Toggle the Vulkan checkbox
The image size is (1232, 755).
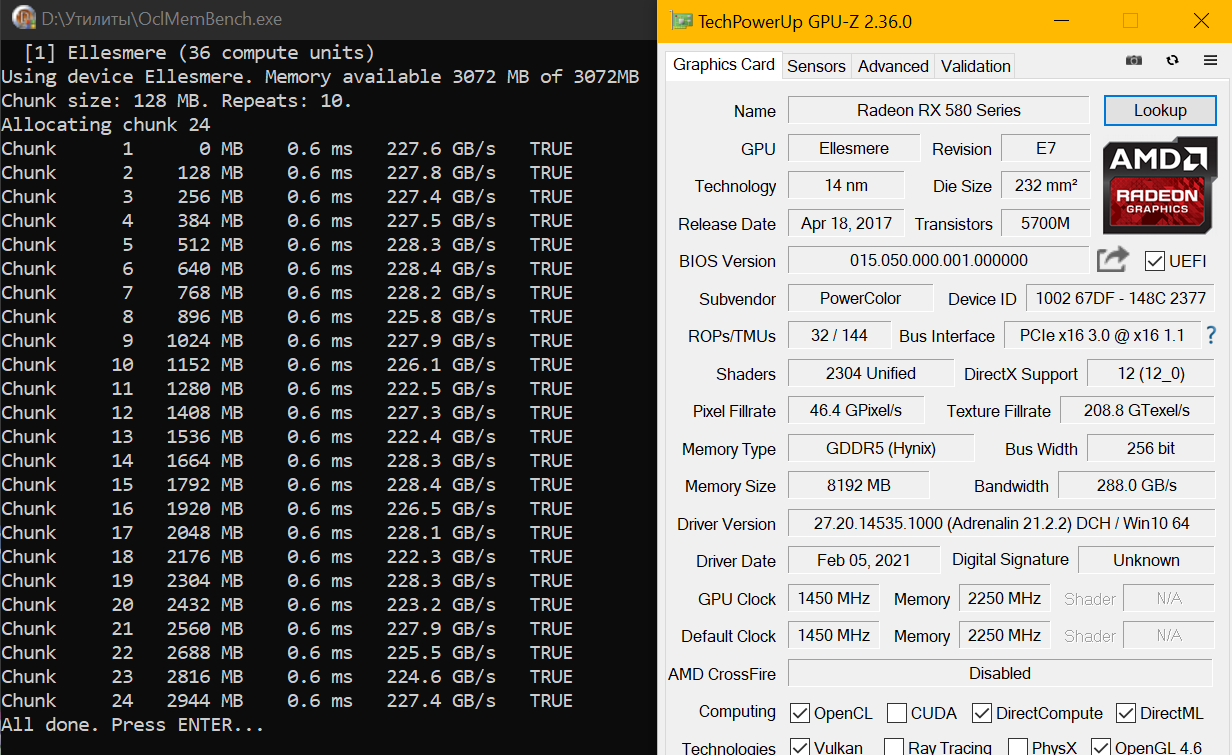point(800,747)
